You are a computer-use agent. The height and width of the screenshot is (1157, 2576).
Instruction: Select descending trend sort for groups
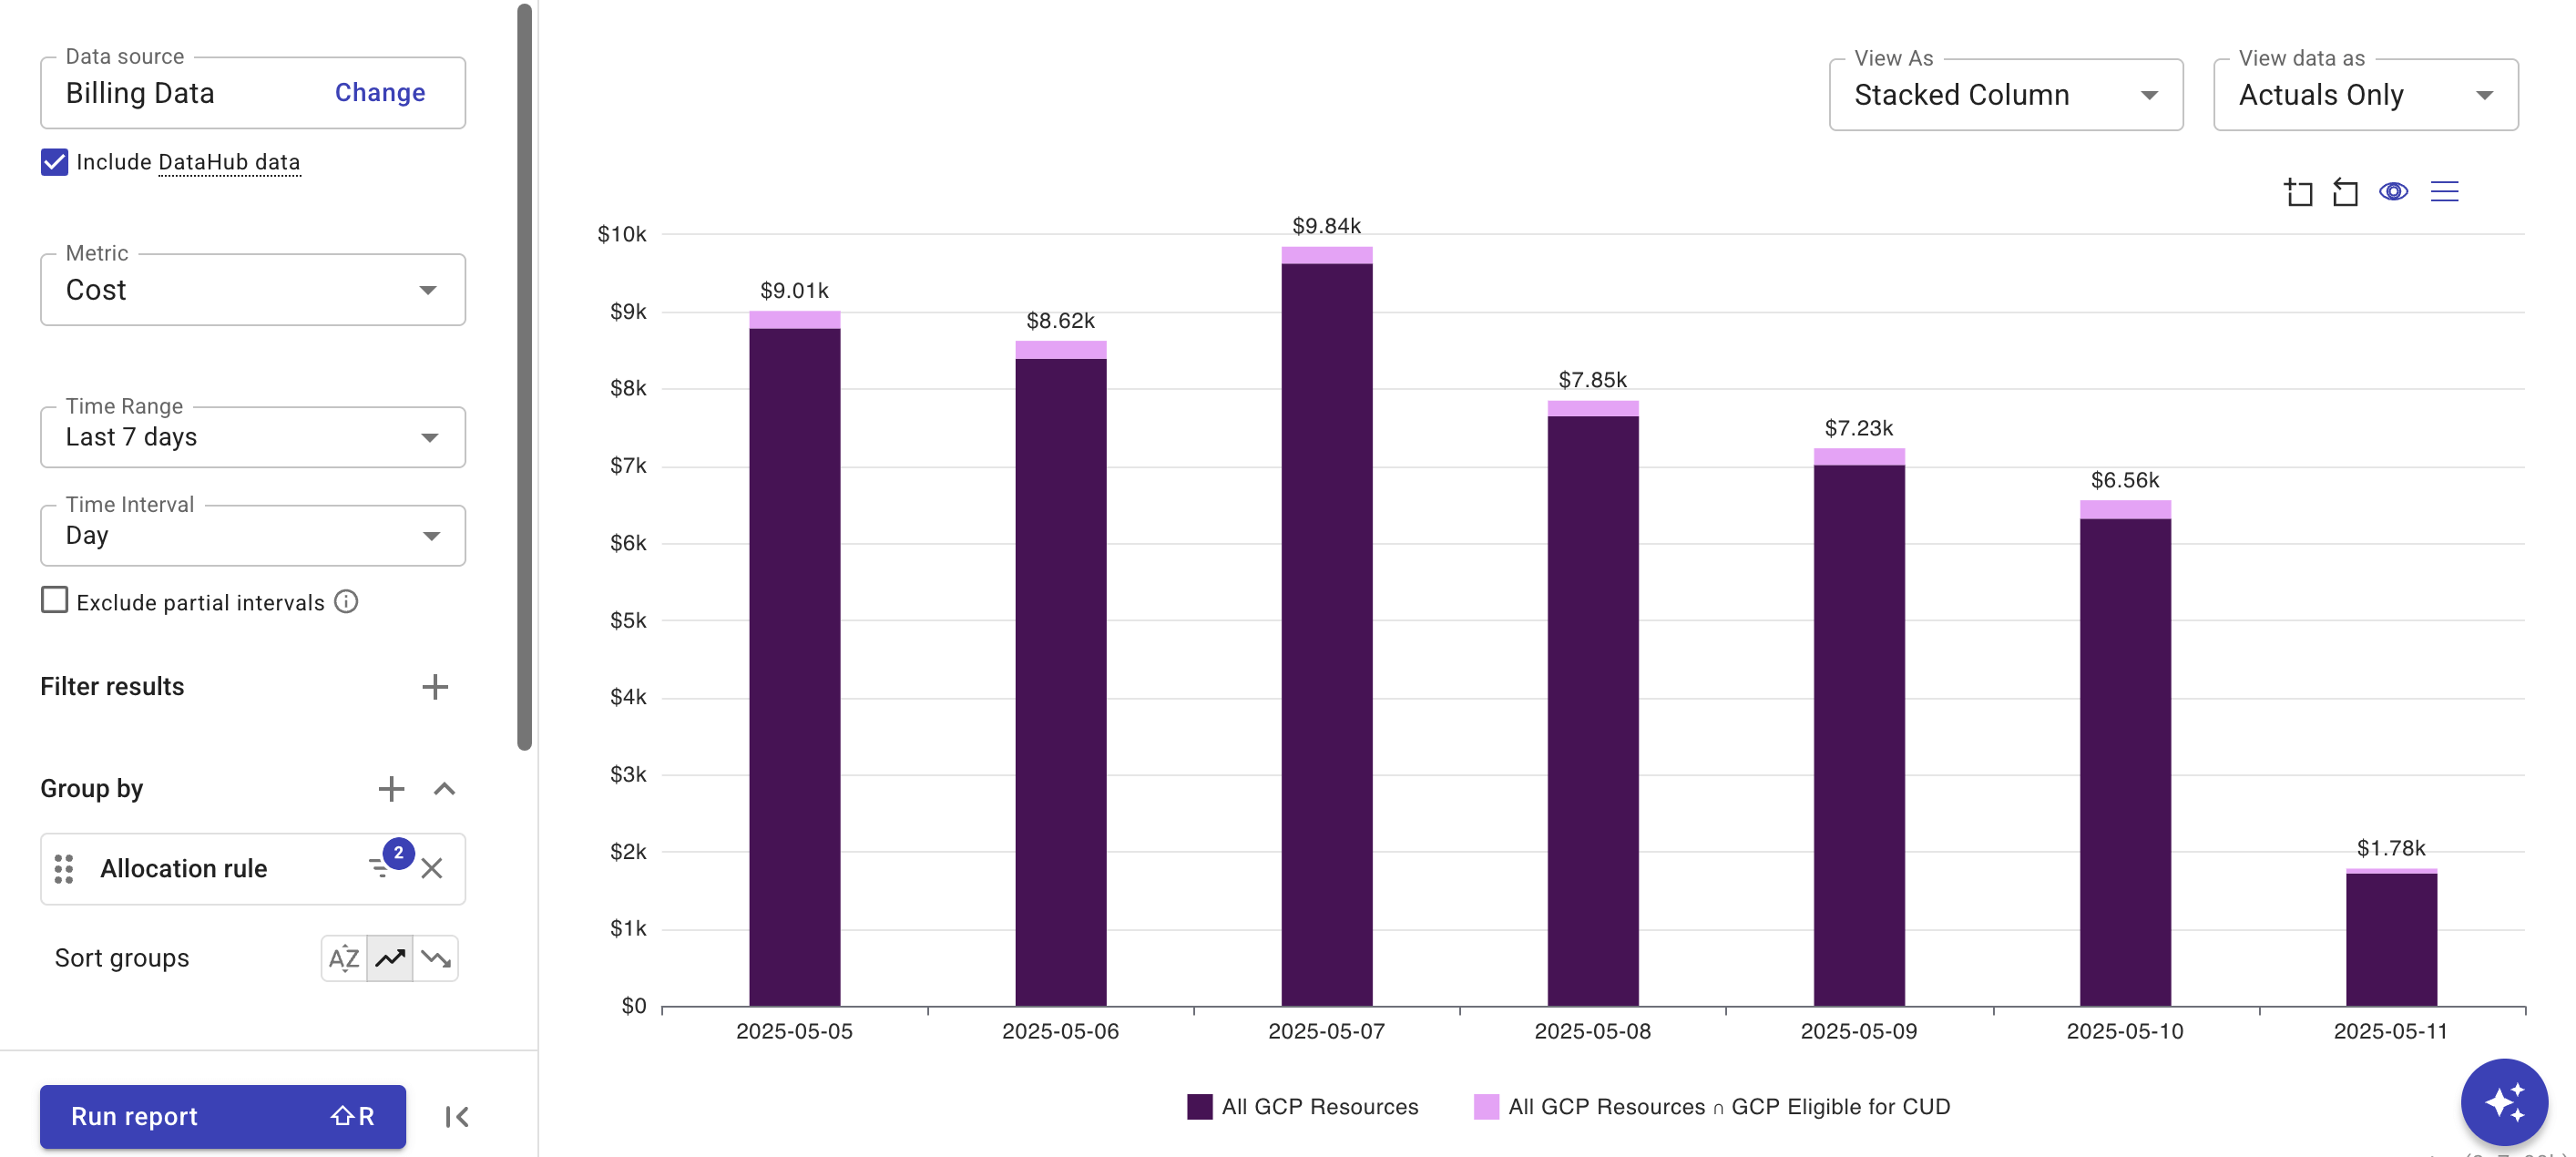point(435,958)
